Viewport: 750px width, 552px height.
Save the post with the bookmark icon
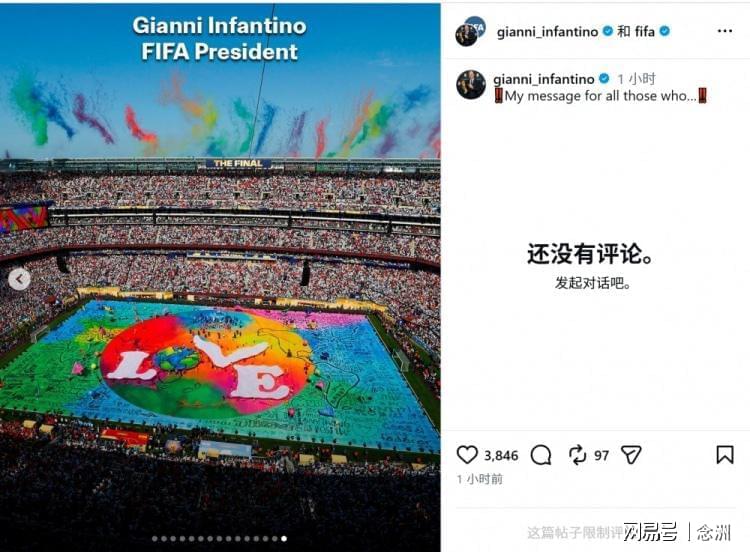[725, 455]
